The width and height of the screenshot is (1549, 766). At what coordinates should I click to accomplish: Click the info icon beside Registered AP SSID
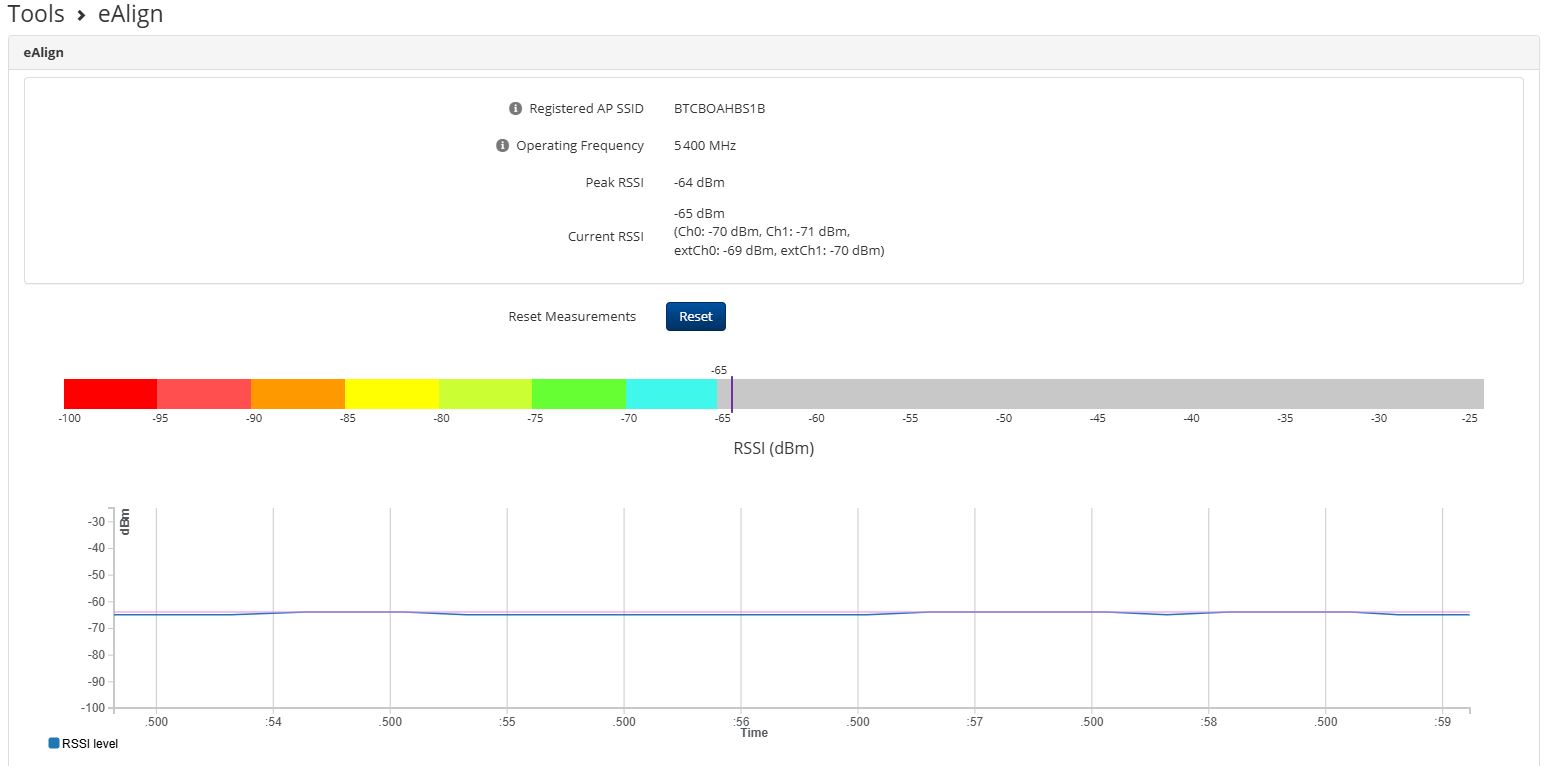[515, 109]
